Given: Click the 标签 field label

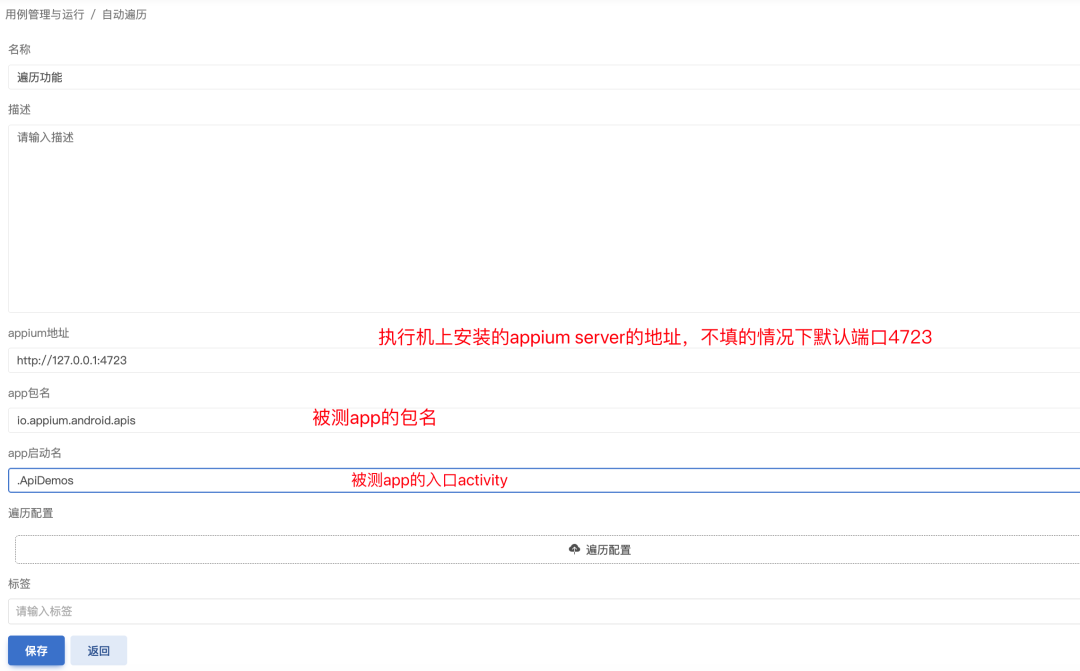Looking at the screenshot, I should [19, 584].
